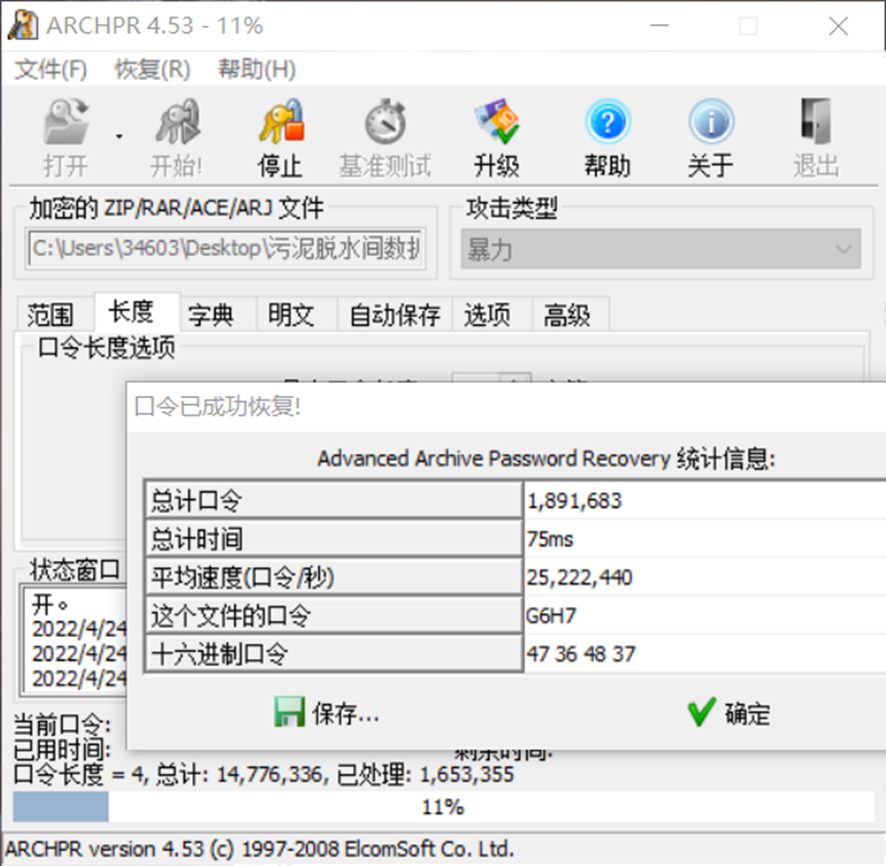886x866 pixels.
Task: Click the green checkmark 确定 icon
Action: pyautogui.click(x=703, y=713)
